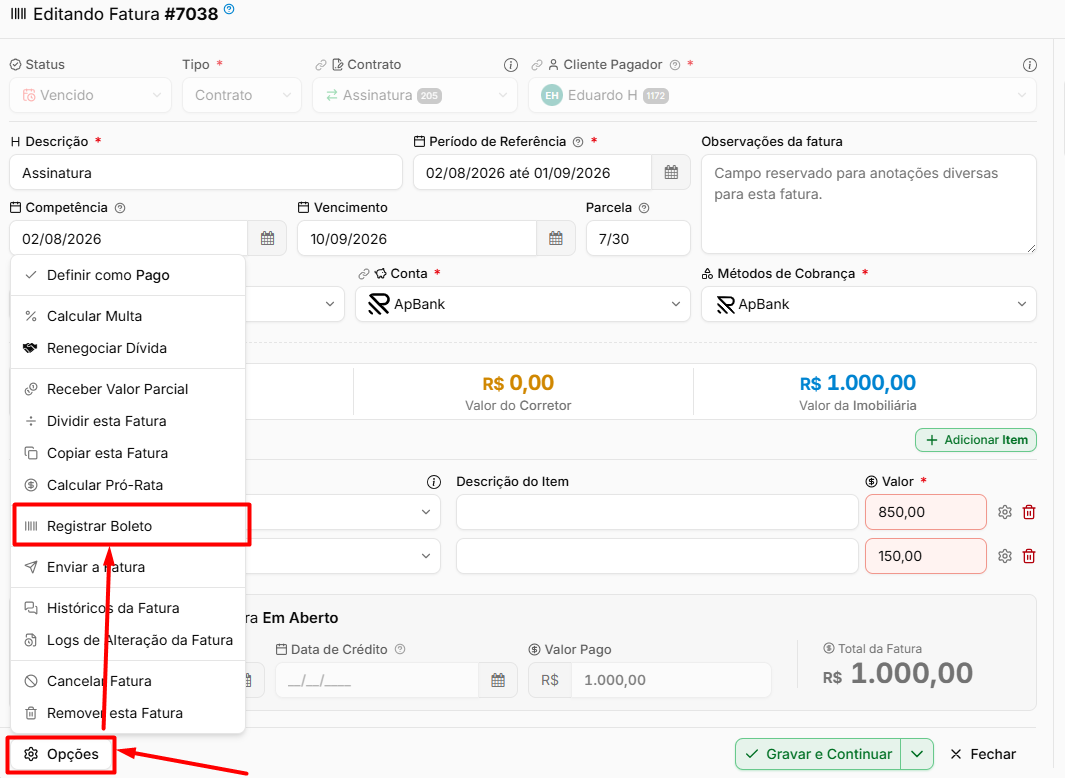Image resolution: width=1065 pixels, height=778 pixels.
Task: Click into the Observações da fatura text area
Action: point(869,204)
